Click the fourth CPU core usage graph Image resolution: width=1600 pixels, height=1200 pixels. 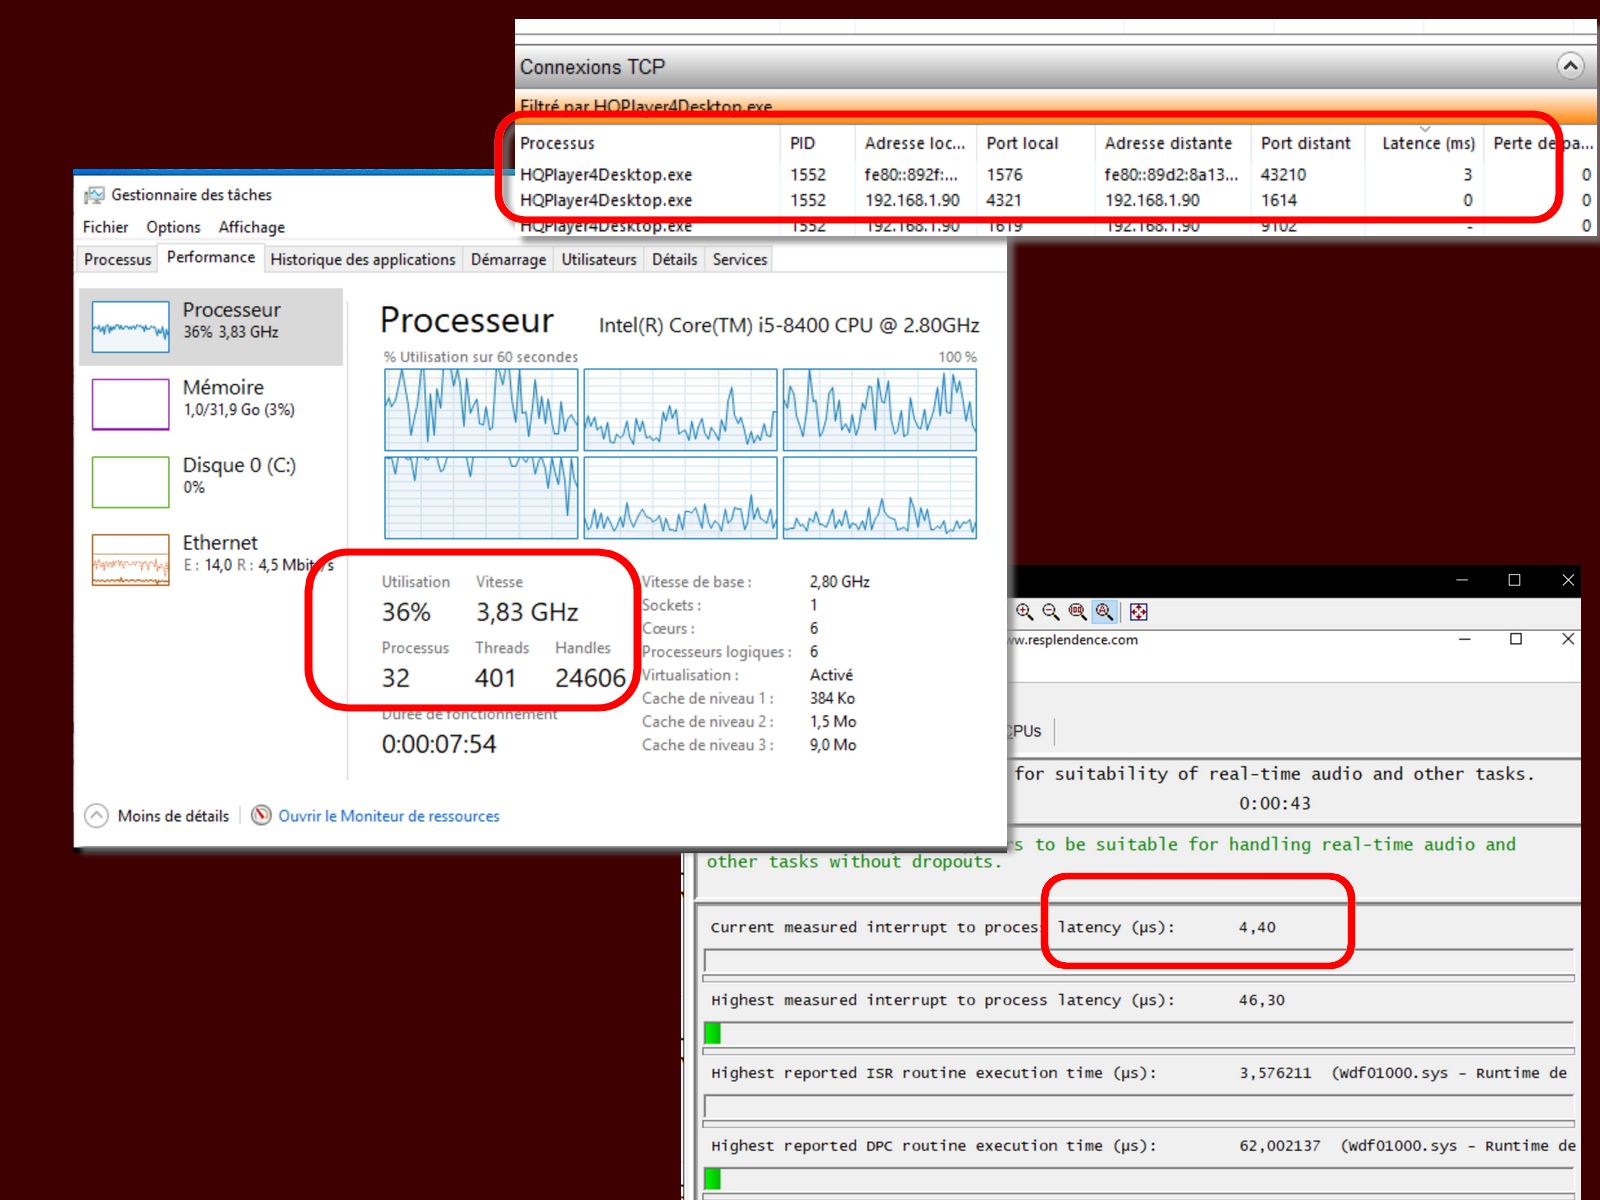pyautogui.click(x=481, y=498)
